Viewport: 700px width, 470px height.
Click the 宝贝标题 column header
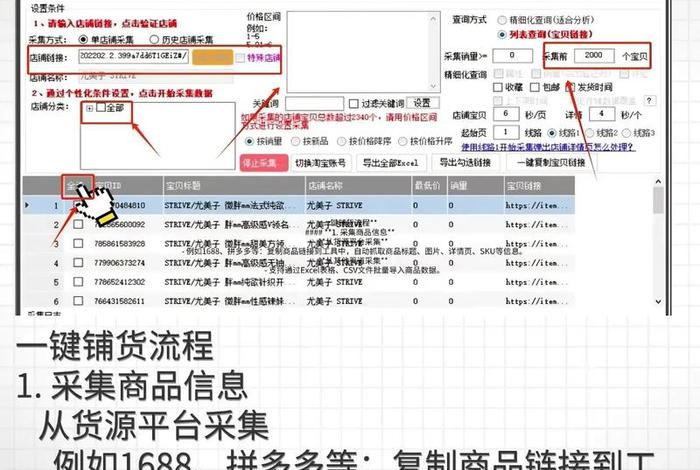234,186
